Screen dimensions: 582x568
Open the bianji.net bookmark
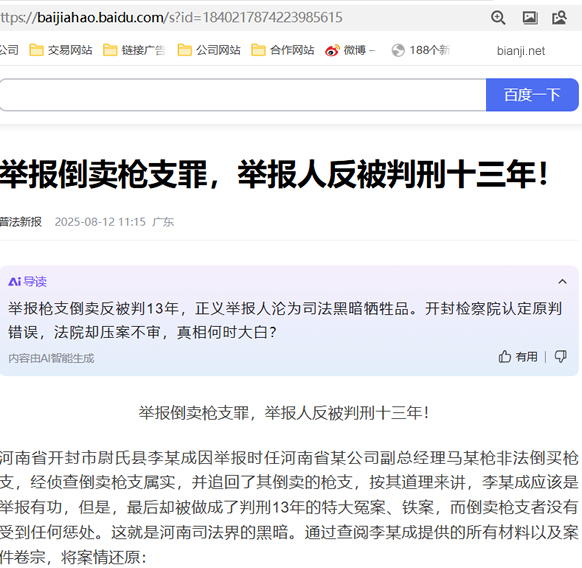tap(521, 51)
